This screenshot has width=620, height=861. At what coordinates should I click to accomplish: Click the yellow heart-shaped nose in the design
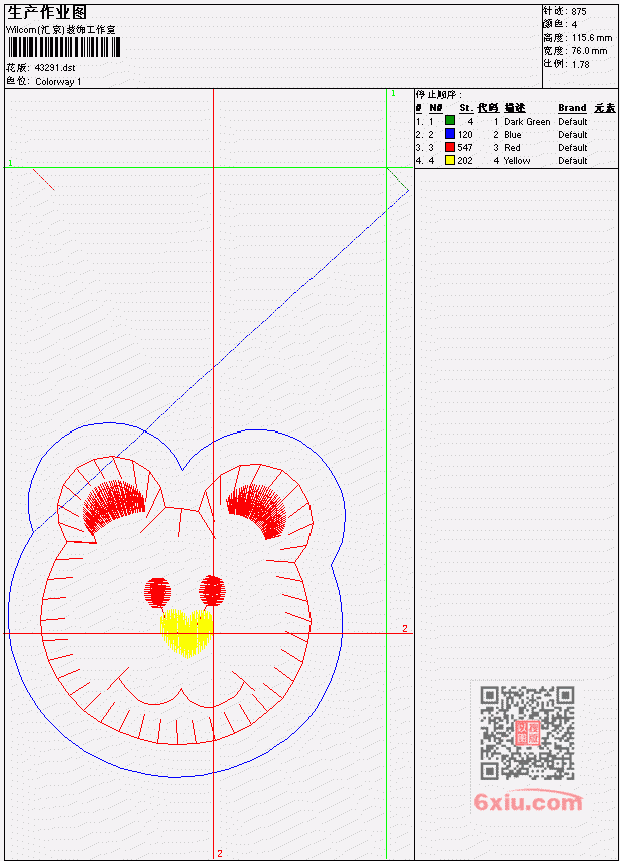point(186,633)
